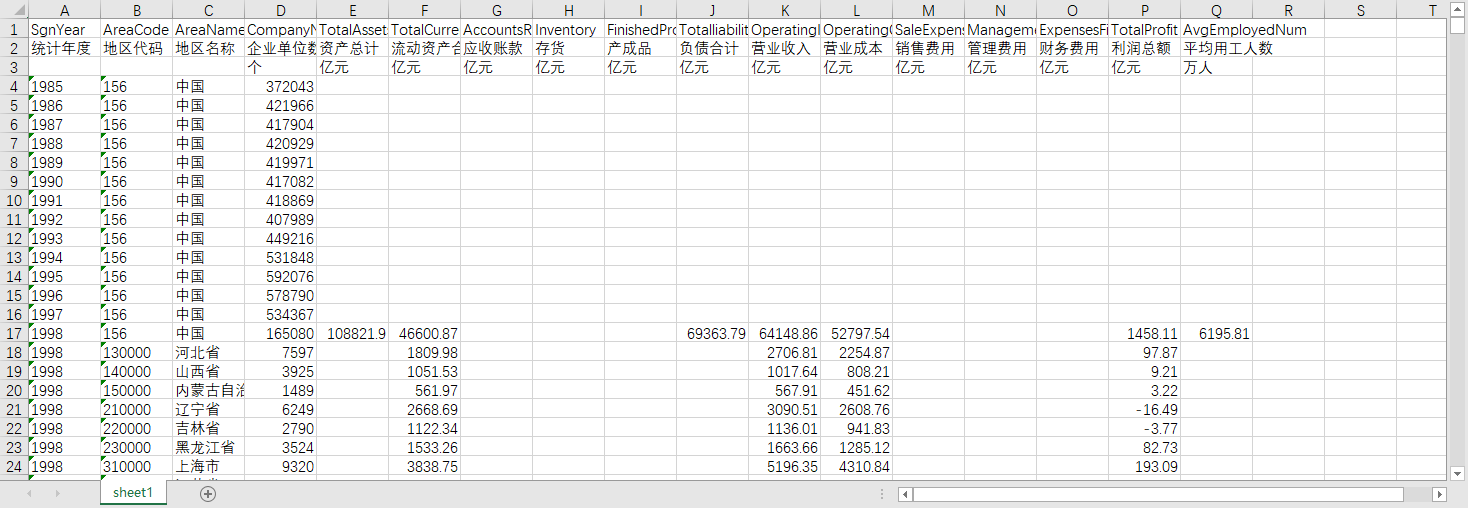Click the tab bar resize handle dots
Image resolution: width=1468 pixels, height=508 pixels.
881,494
